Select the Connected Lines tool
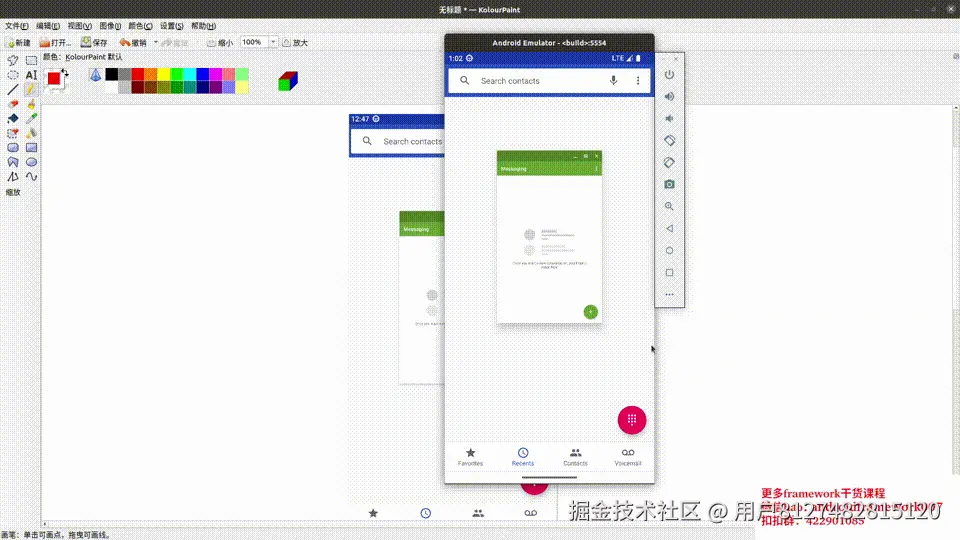 [13, 177]
